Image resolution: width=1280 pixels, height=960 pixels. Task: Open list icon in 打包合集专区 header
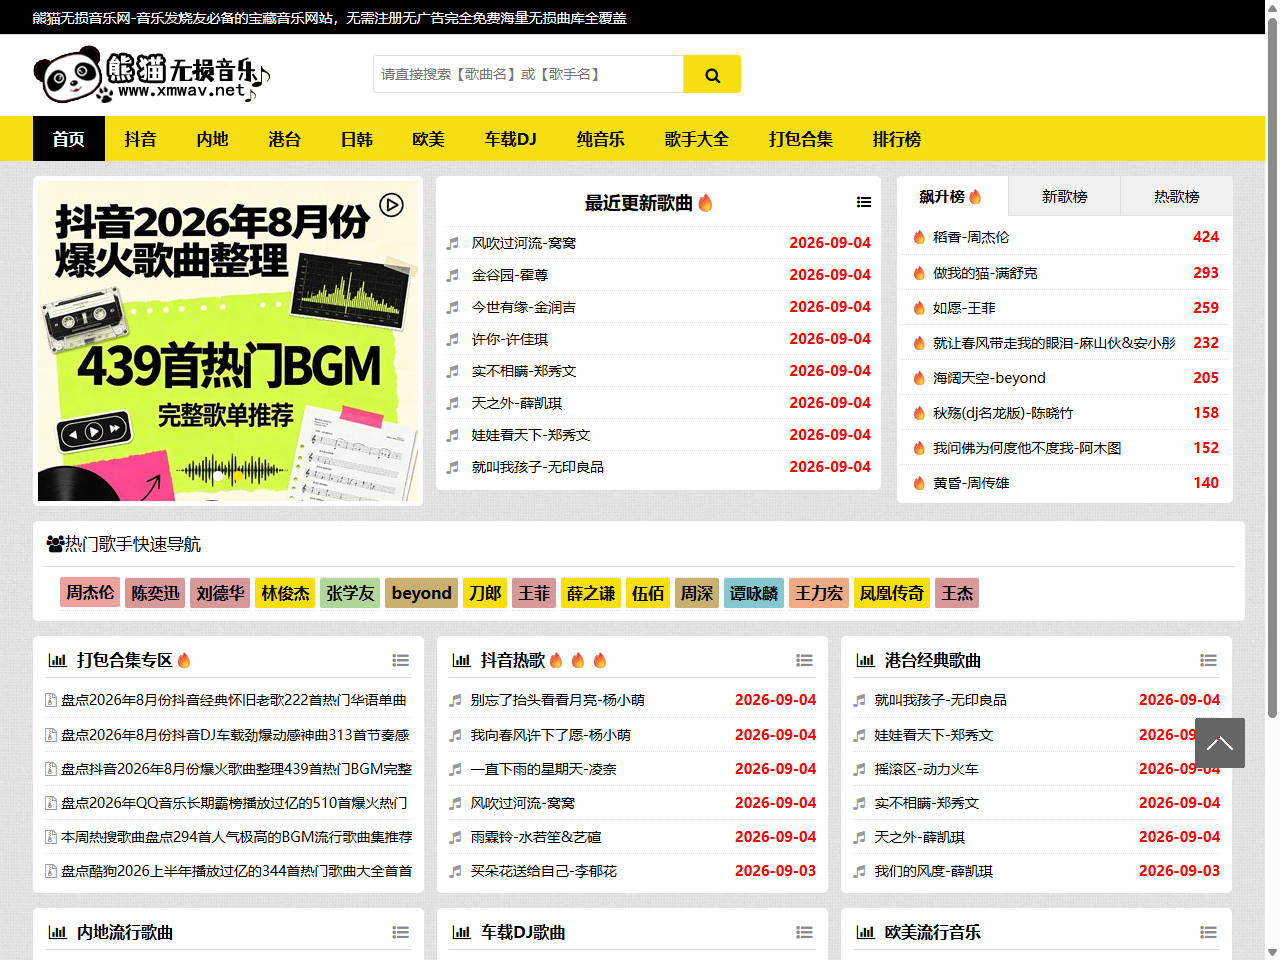(401, 660)
